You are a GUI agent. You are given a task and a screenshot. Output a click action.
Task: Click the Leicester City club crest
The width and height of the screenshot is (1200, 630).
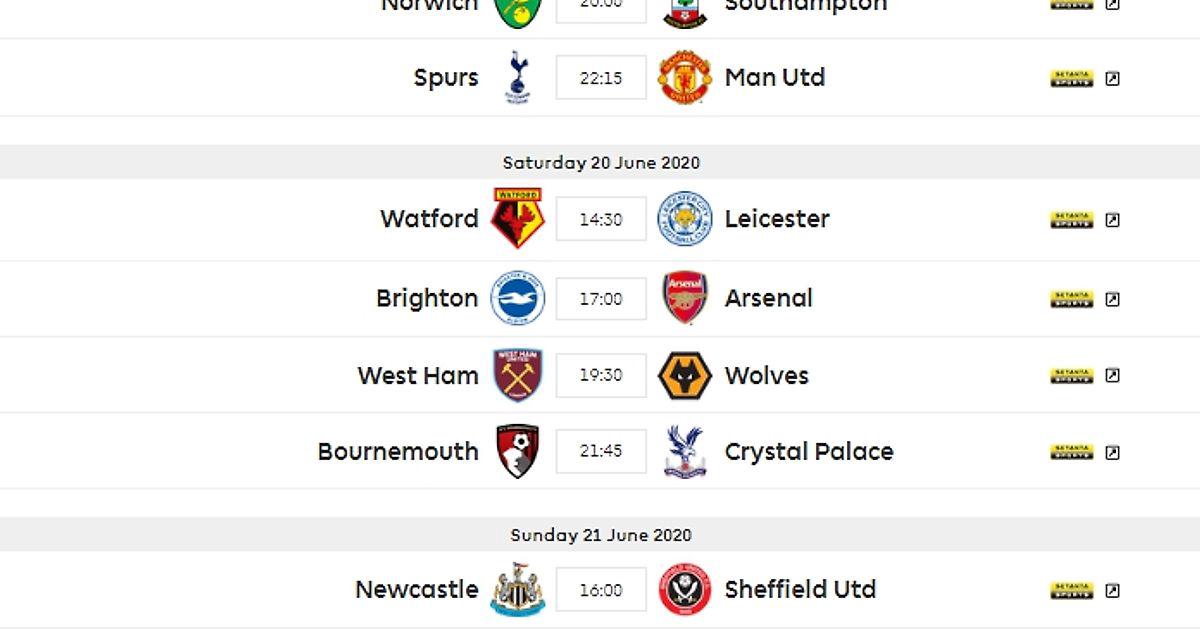[x=685, y=219]
